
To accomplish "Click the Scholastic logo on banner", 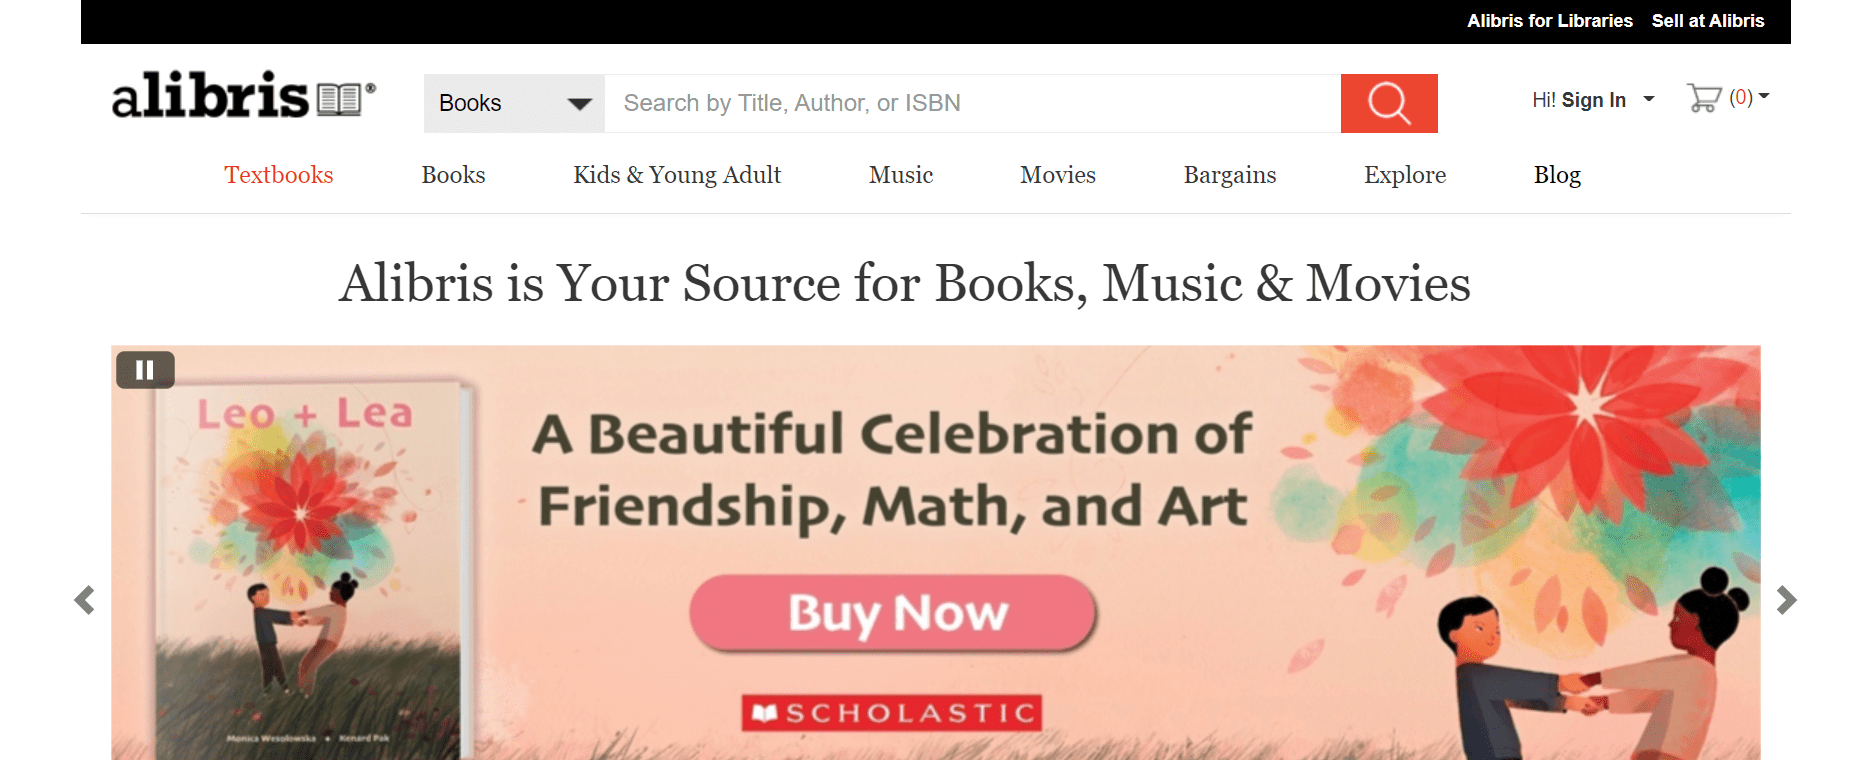I will pyautogui.click(x=891, y=713).
